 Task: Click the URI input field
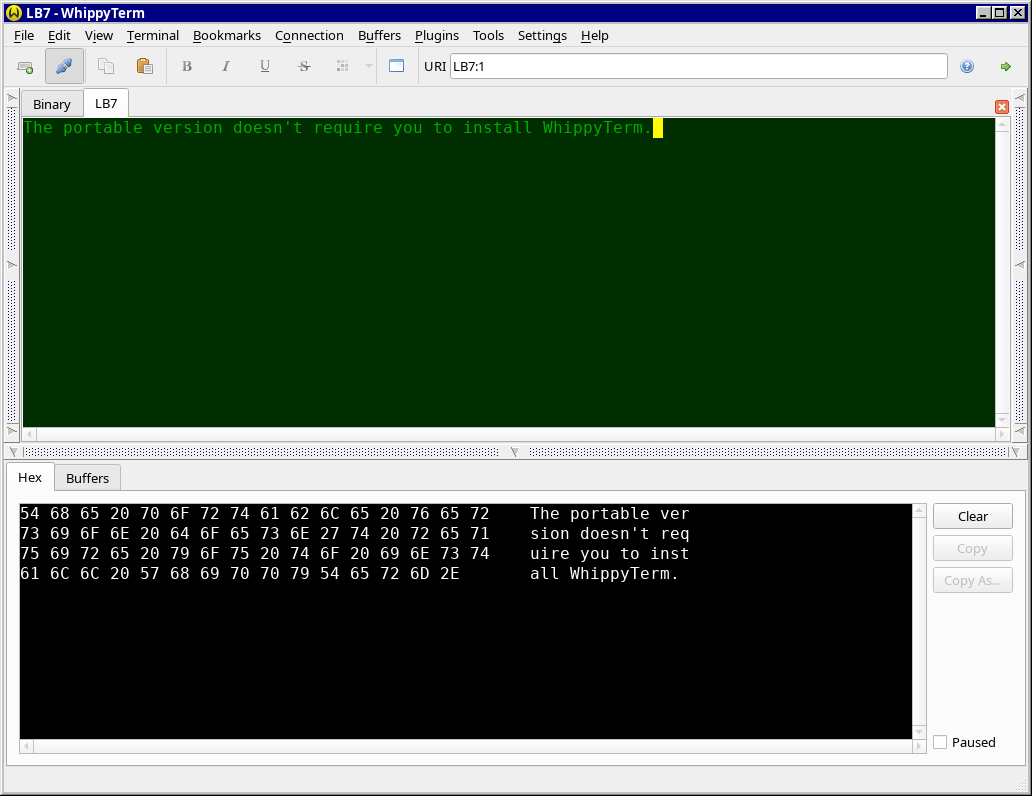[x=698, y=67]
